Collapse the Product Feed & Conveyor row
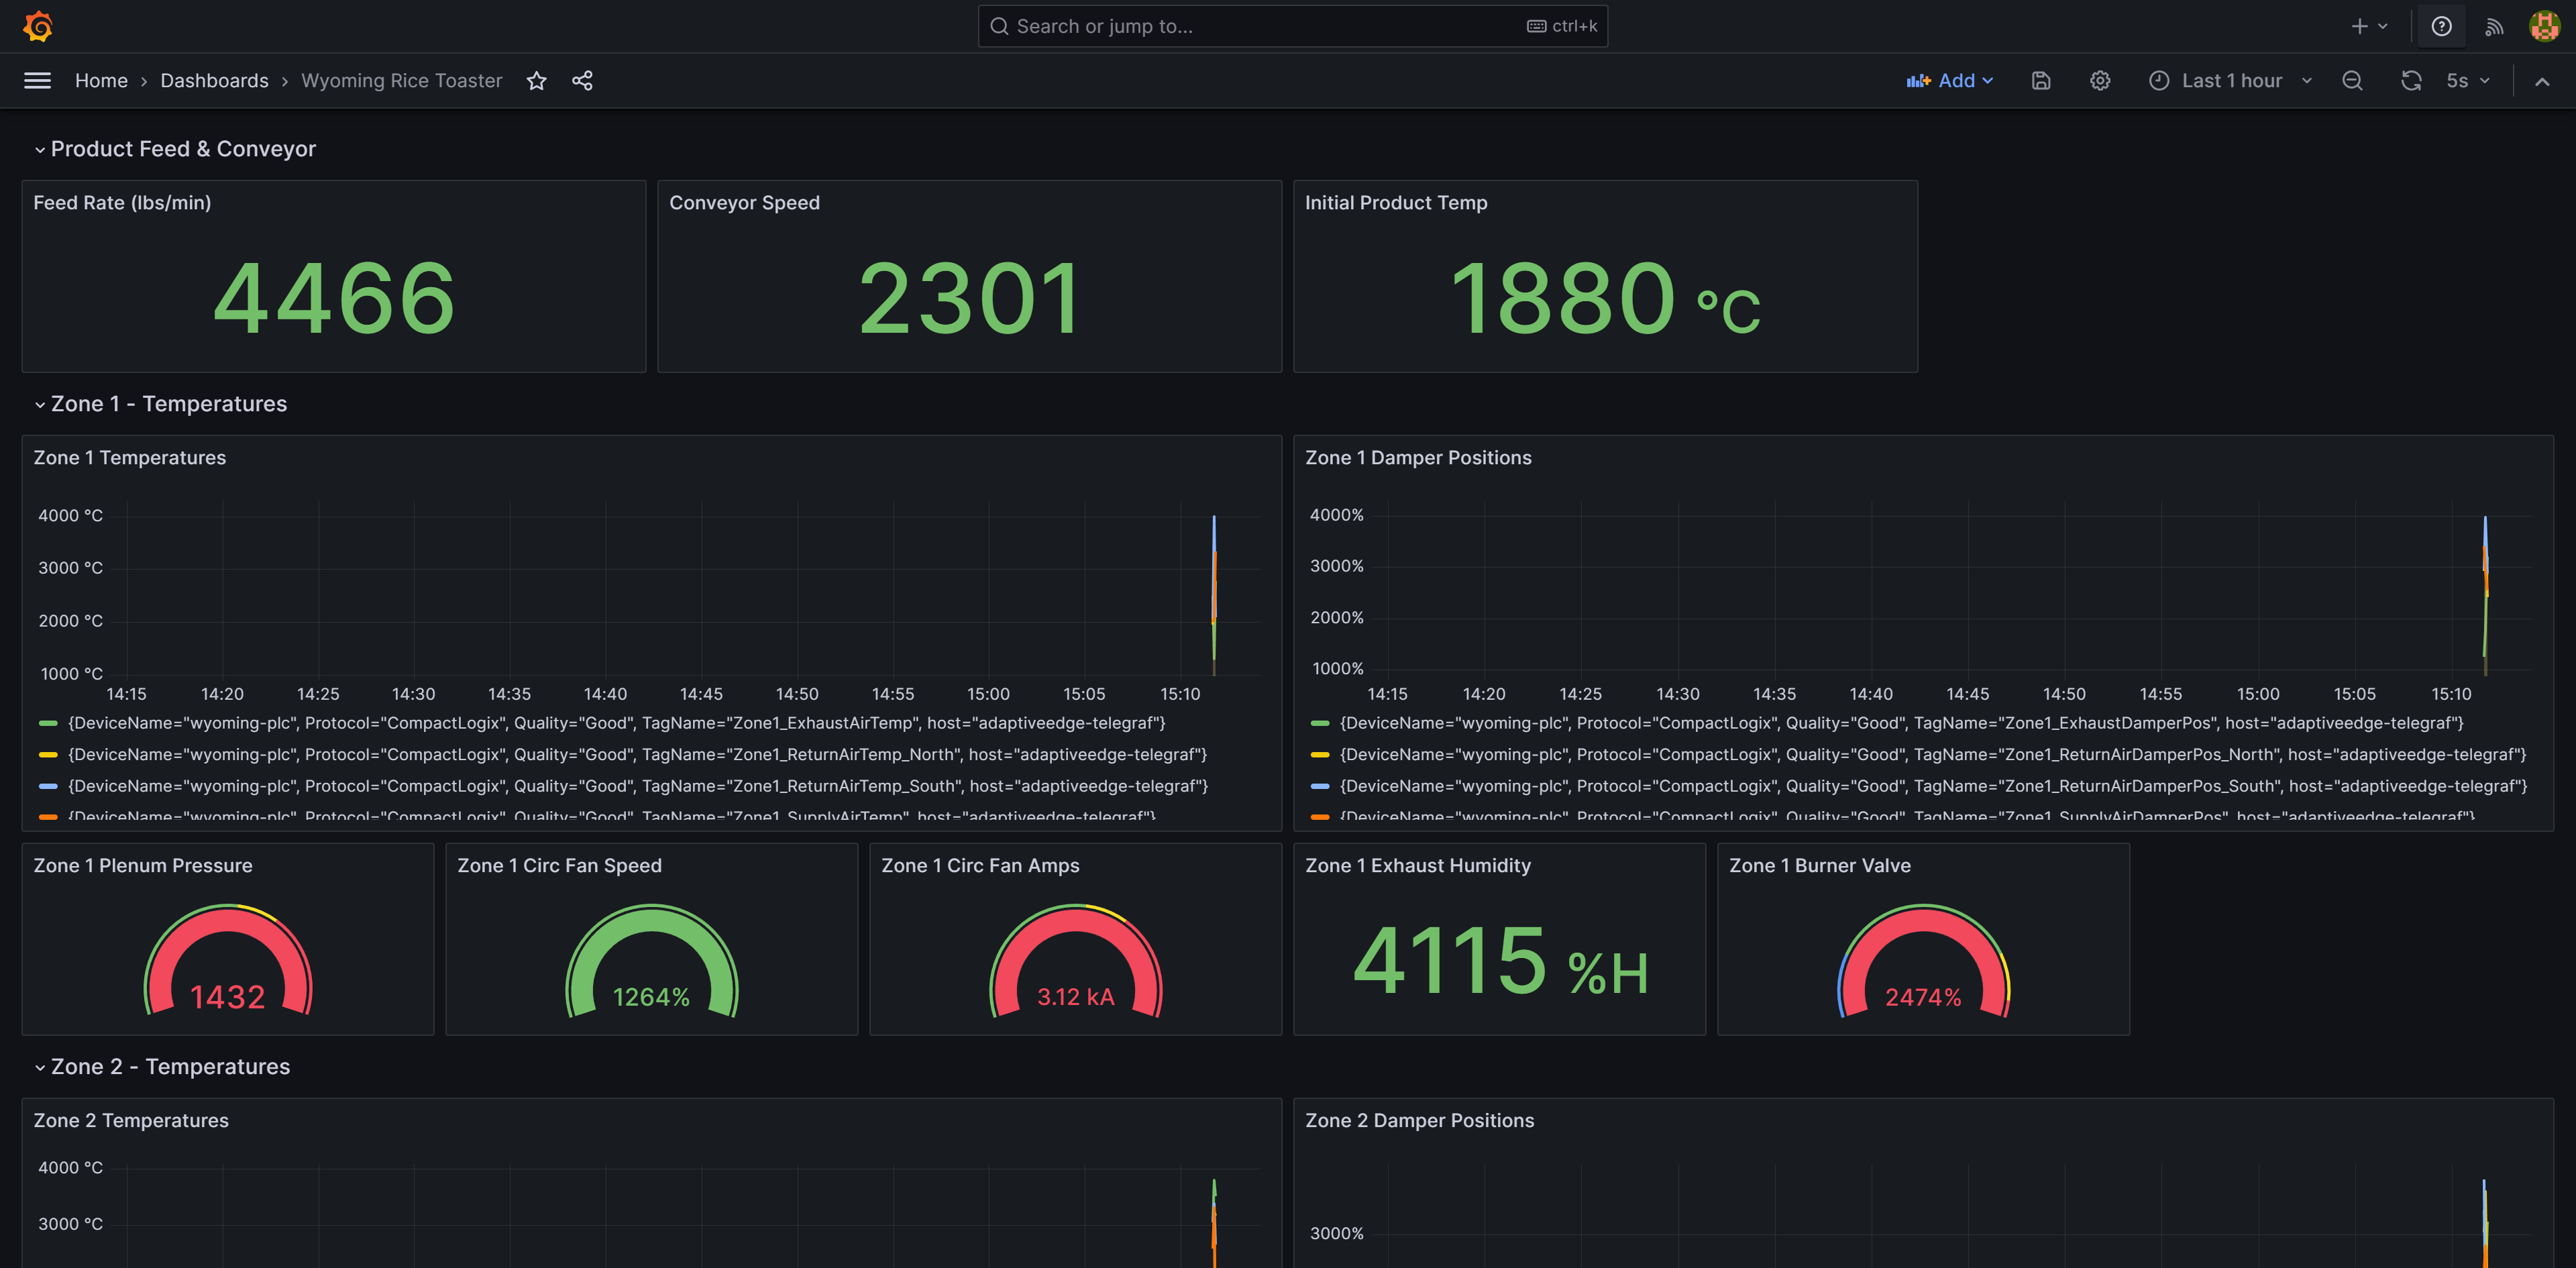 click(182, 148)
